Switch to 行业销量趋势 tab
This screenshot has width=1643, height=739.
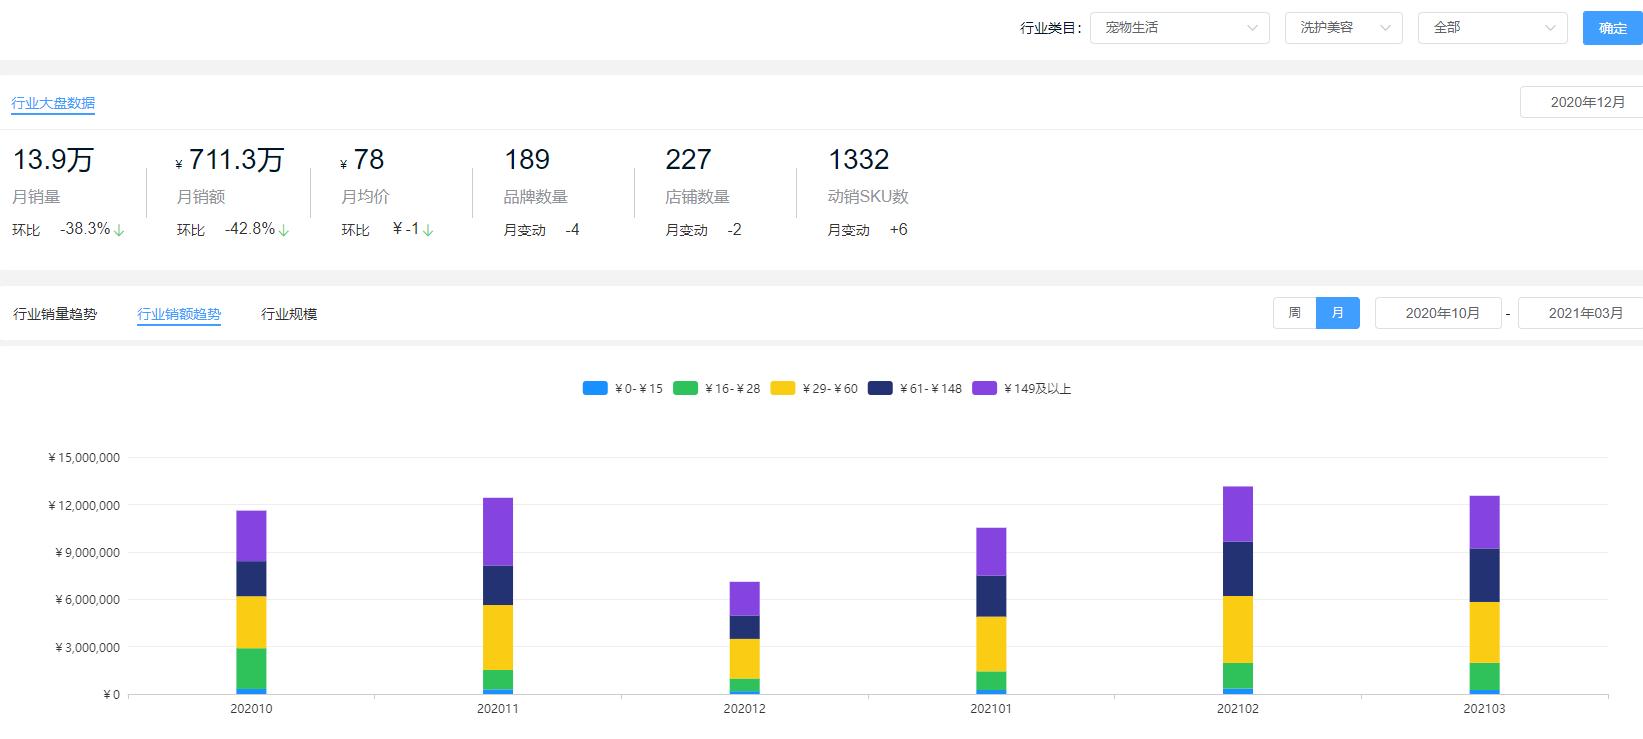(x=55, y=314)
